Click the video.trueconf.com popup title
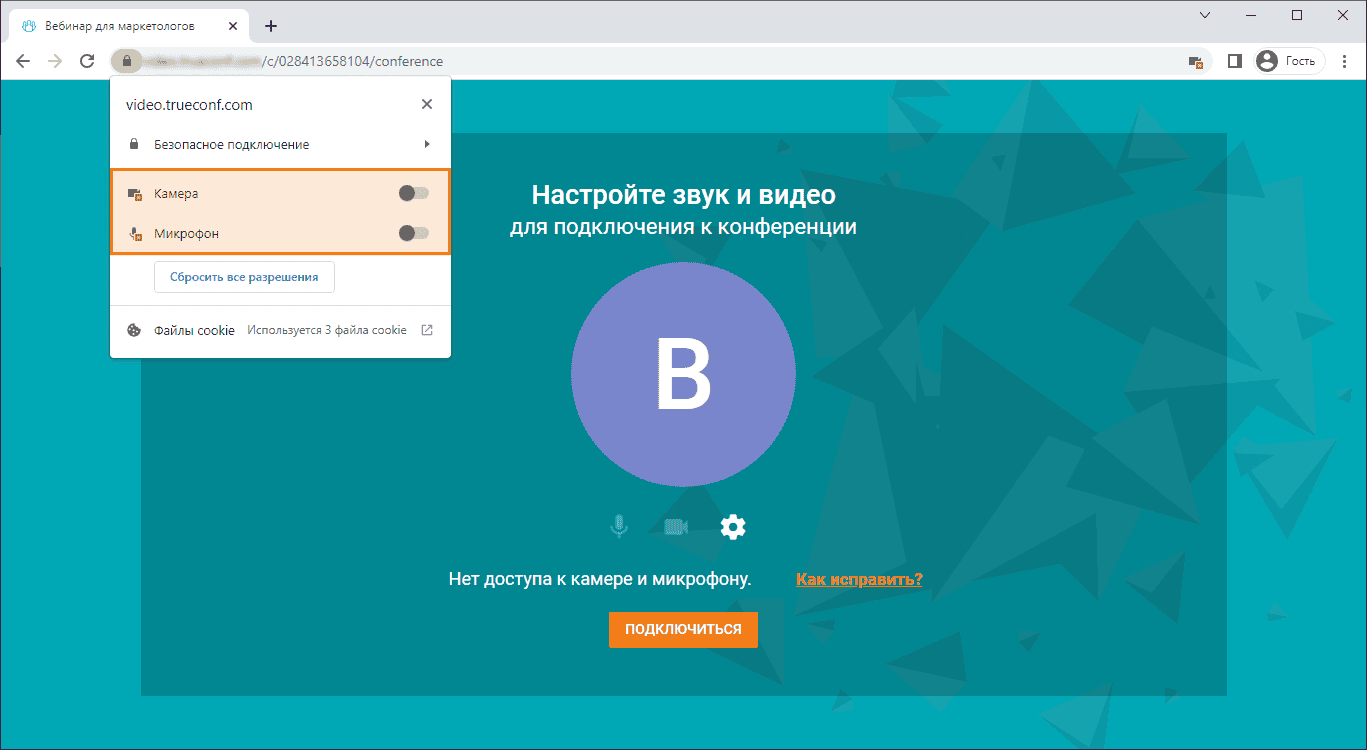This screenshot has height=750, width=1367. [x=189, y=104]
